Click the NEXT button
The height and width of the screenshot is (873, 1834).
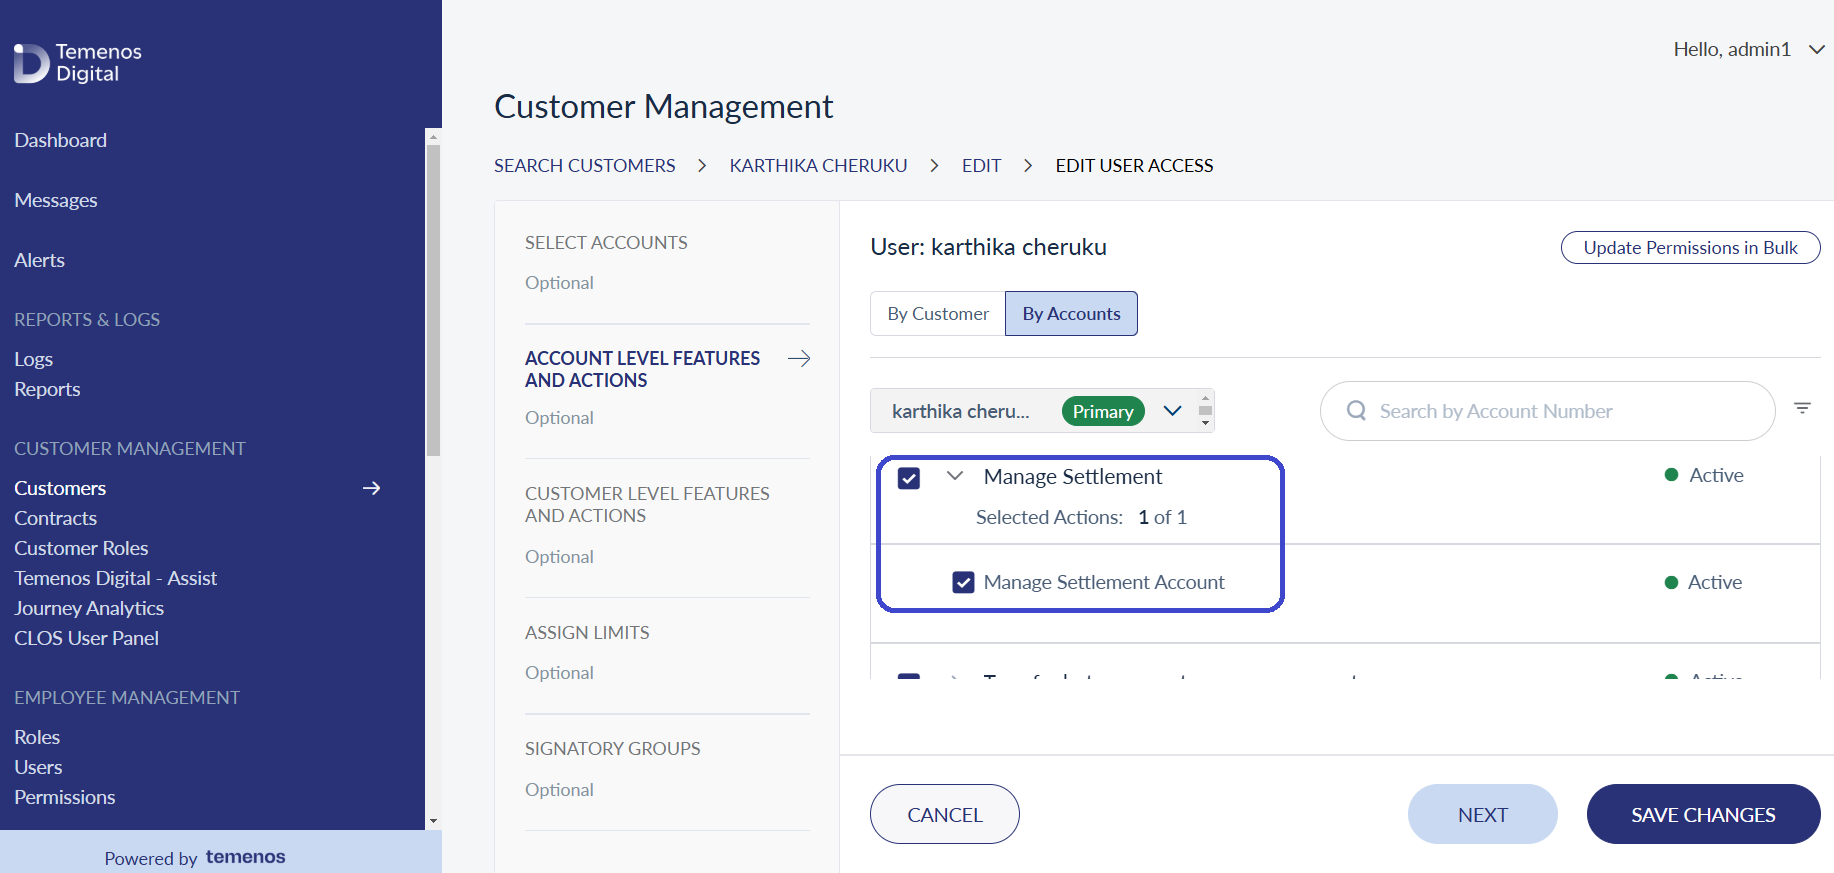tap(1482, 814)
